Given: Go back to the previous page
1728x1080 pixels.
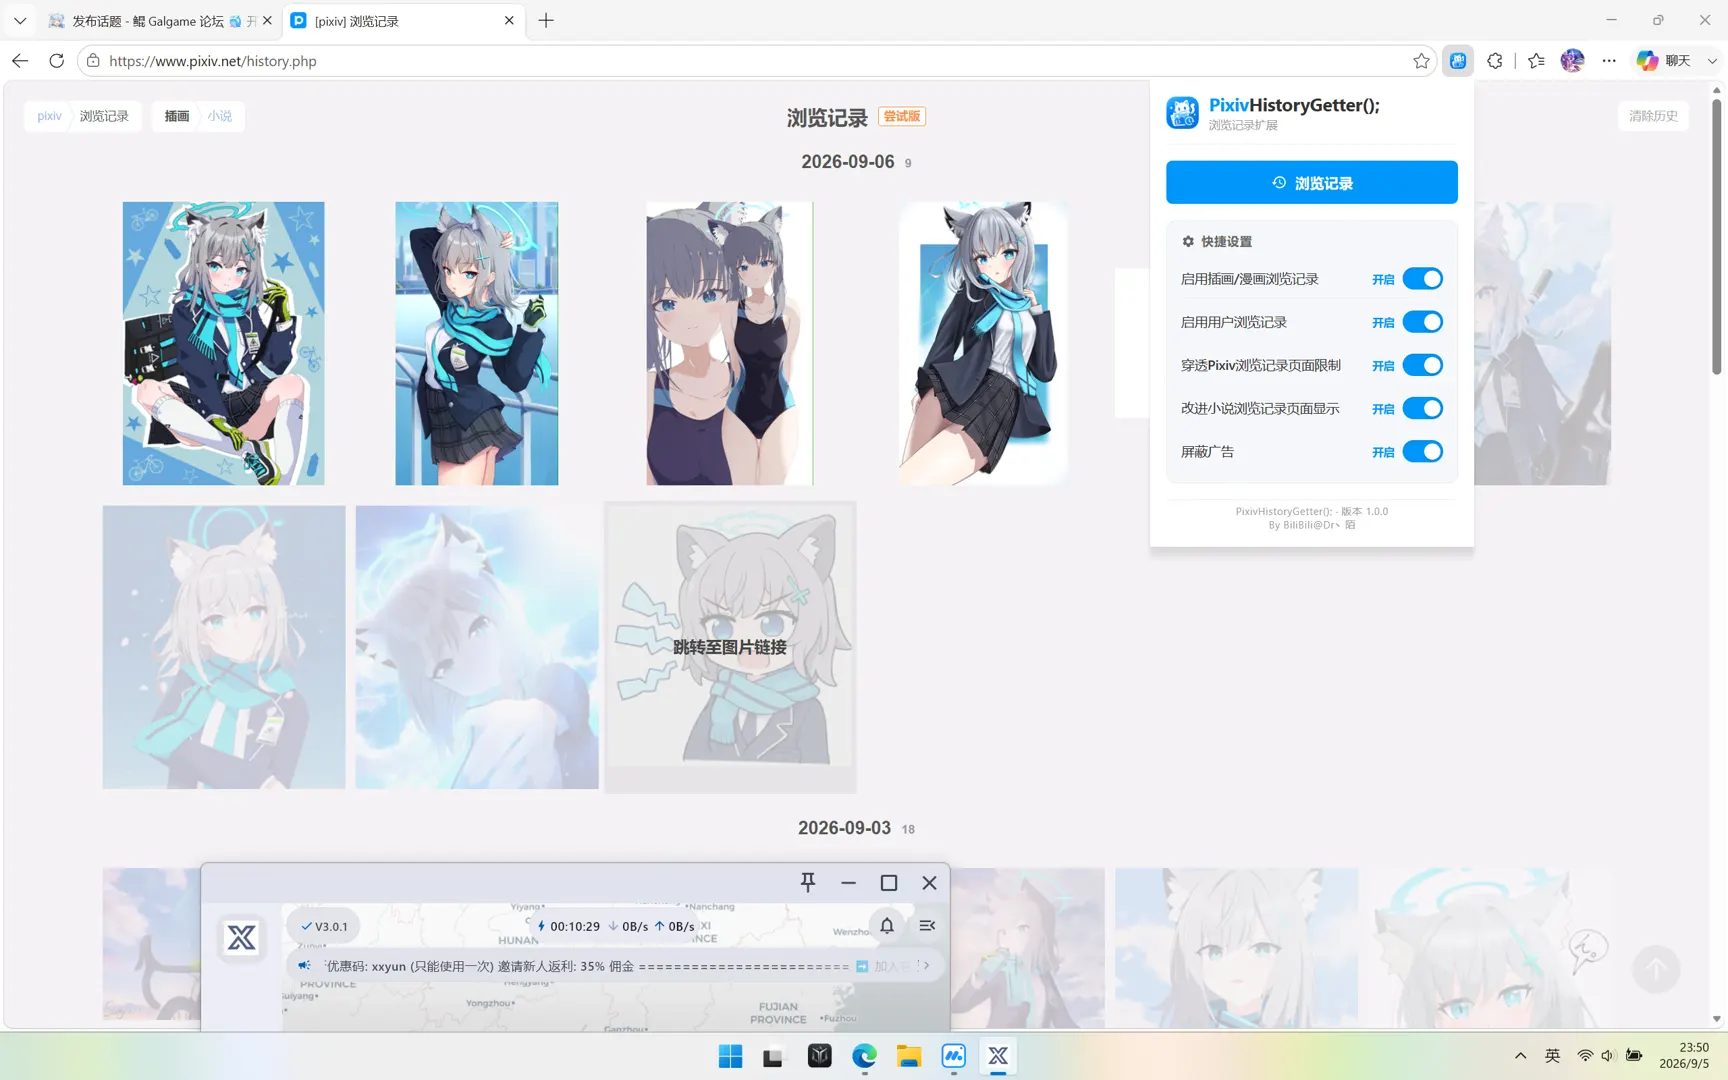Looking at the screenshot, I should click(x=20, y=61).
